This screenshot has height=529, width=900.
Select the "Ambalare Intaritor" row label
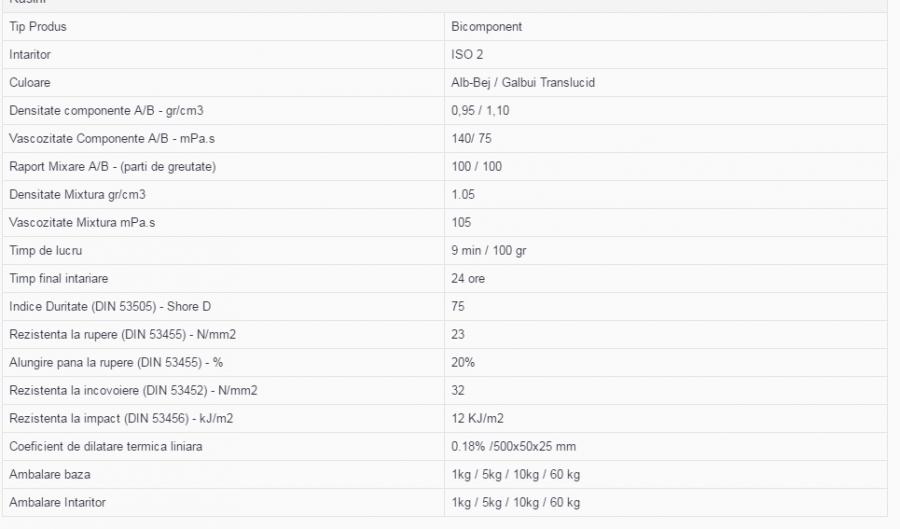click(57, 503)
